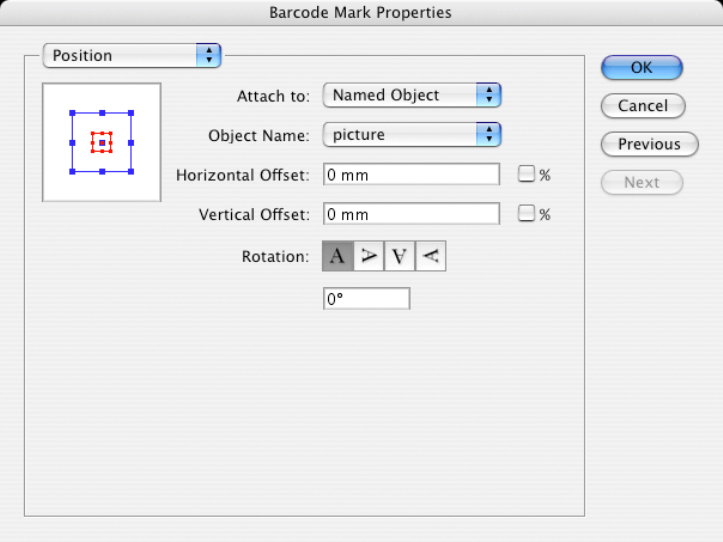Click the top-left blue anchor point in preview
Image resolution: width=723 pixels, height=542 pixels.
[72, 113]
